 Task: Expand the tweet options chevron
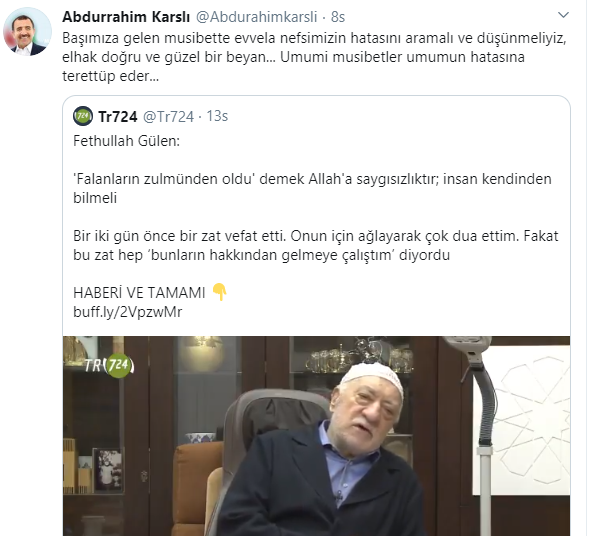click(563, 15)
